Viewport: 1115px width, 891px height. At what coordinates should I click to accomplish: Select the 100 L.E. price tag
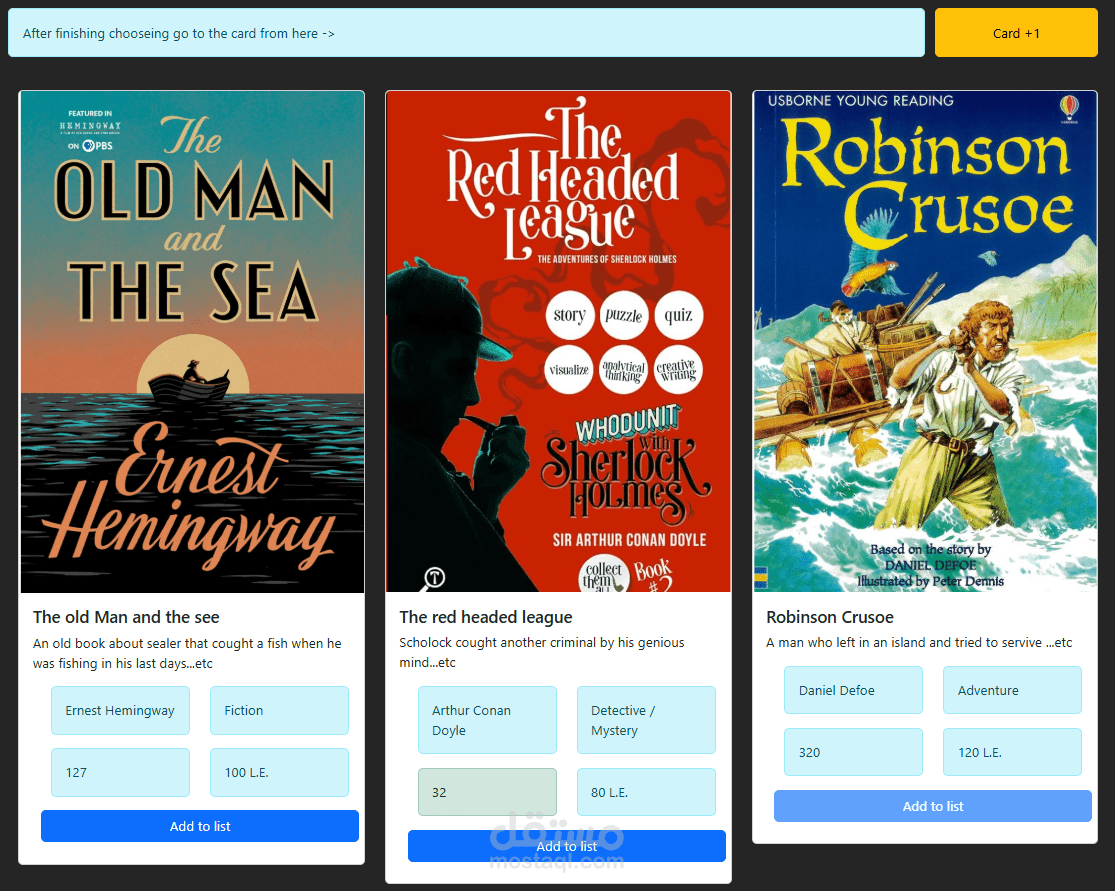click(279, 772)
